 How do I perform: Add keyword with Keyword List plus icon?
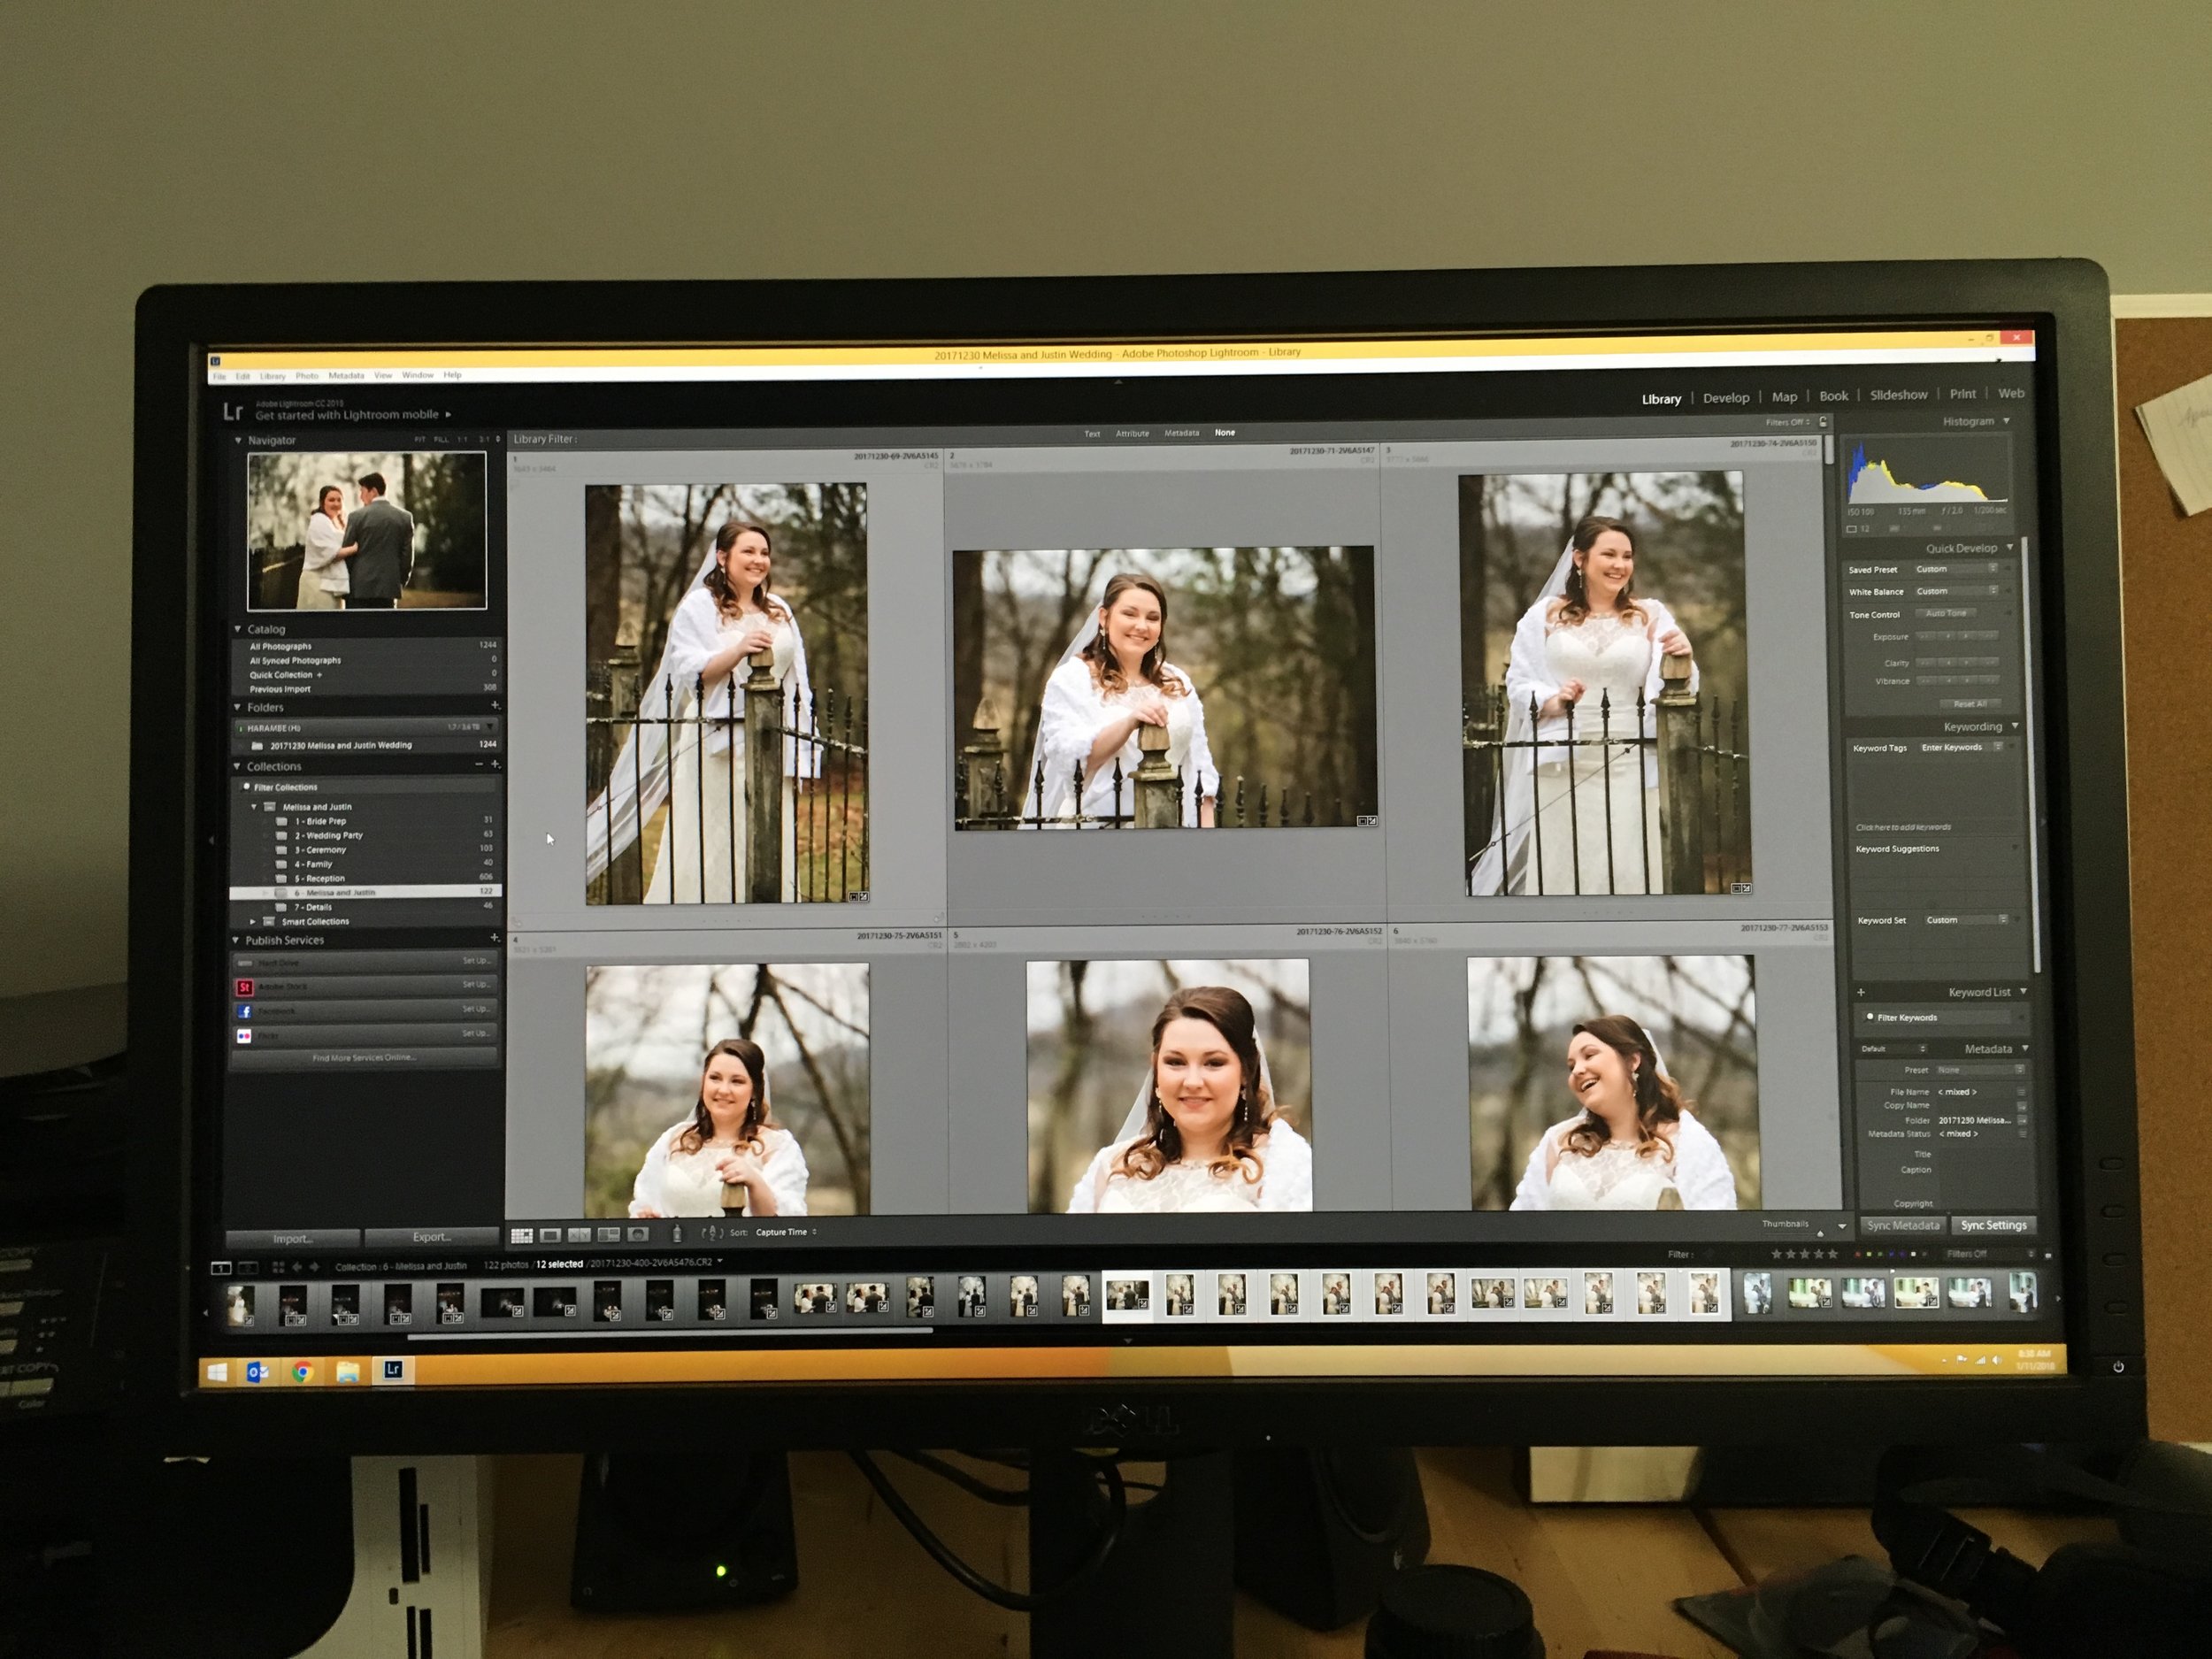pyautogui.click(x=1861, y=992)
